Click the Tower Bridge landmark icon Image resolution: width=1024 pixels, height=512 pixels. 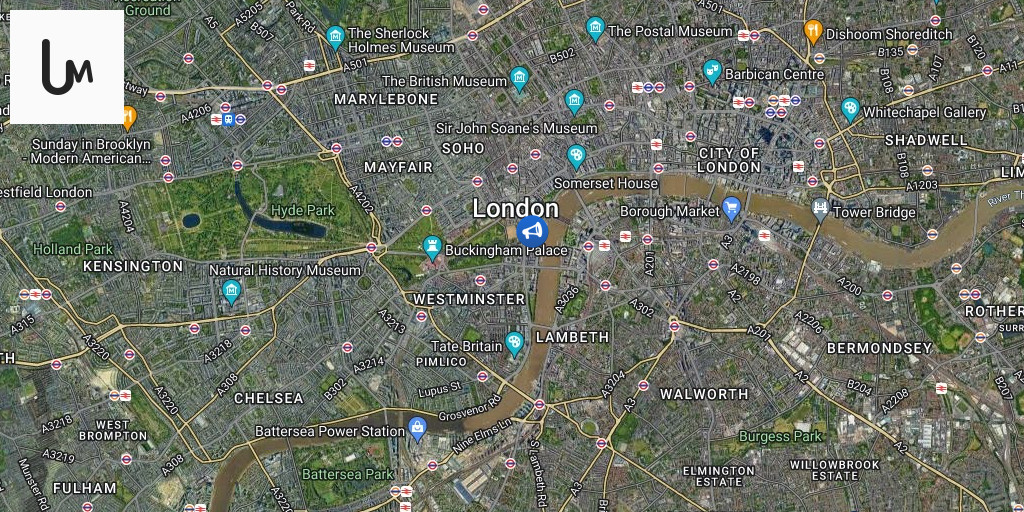(820, 210)
